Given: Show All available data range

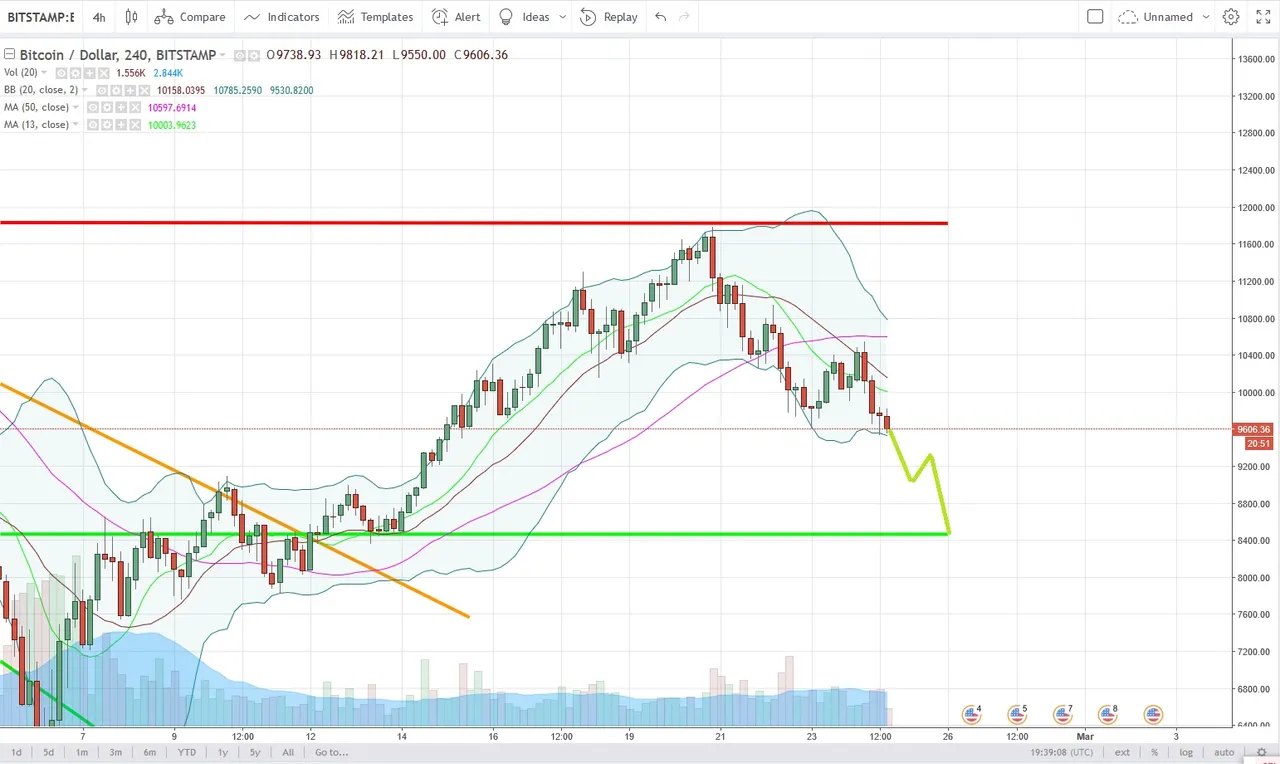Looking at the screenshot, I should tap(288, 752).
